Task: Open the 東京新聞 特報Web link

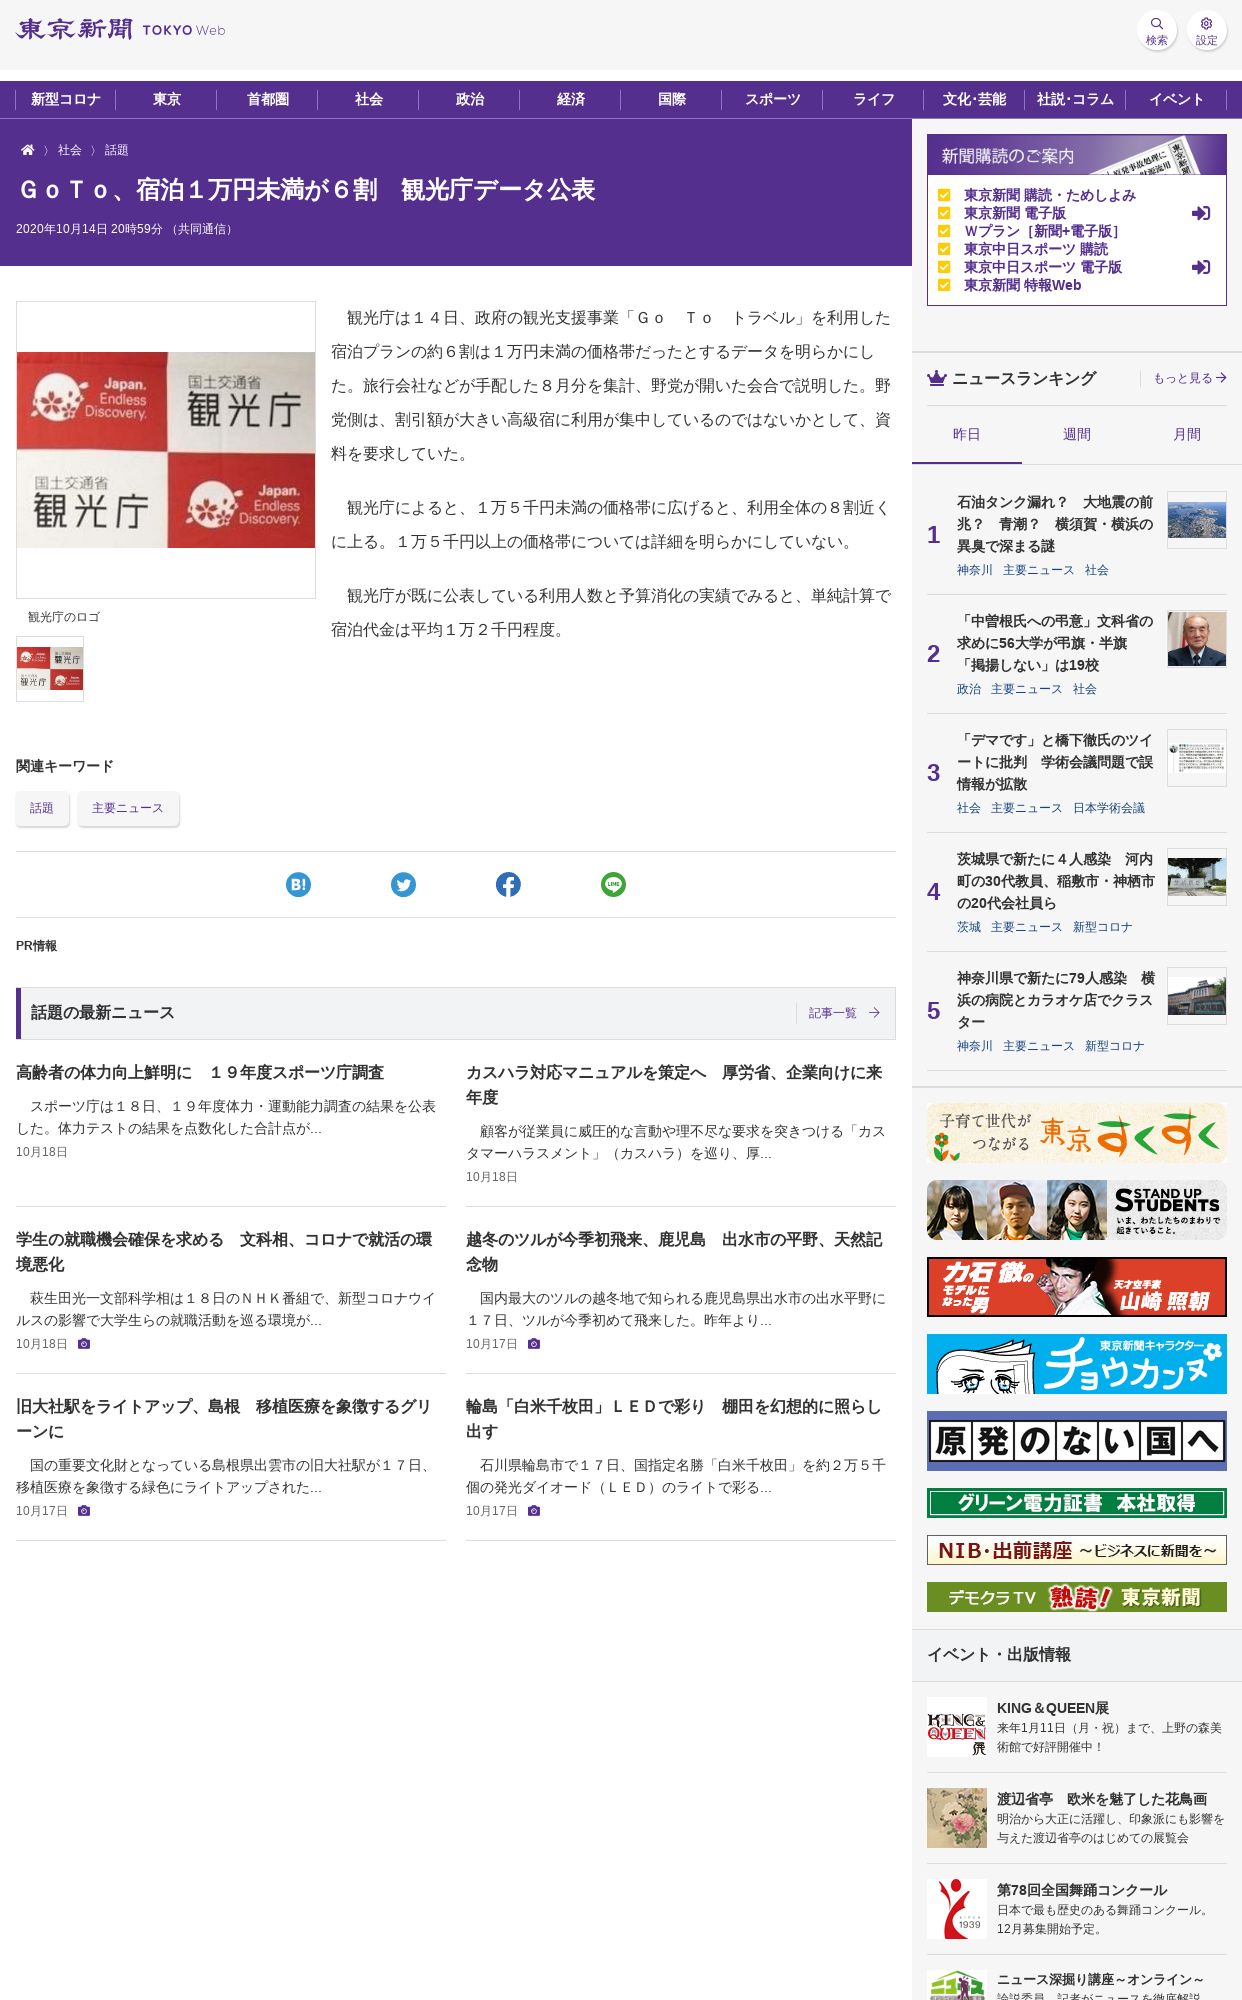Action: tap(1022, 285)
